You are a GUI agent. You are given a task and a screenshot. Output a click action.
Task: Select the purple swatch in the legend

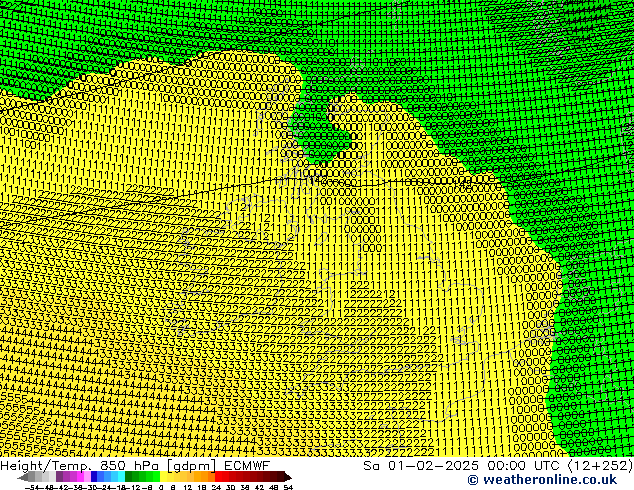(x=66, y=477)
